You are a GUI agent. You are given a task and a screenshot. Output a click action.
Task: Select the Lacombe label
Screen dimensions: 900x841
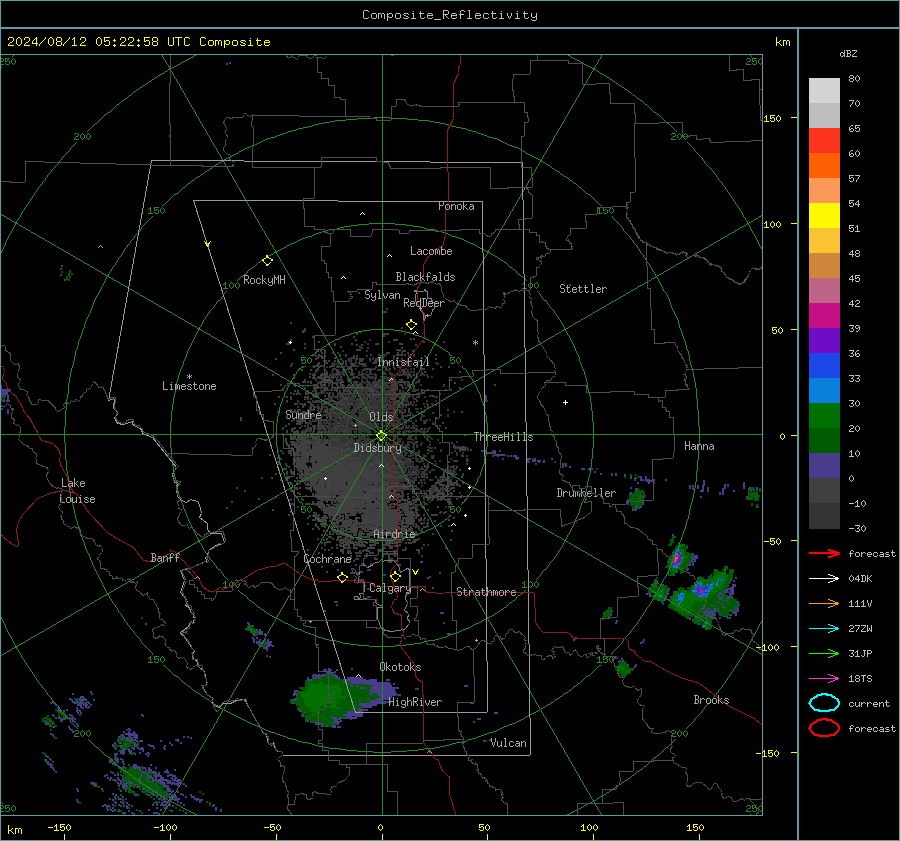tap(431, 251)
